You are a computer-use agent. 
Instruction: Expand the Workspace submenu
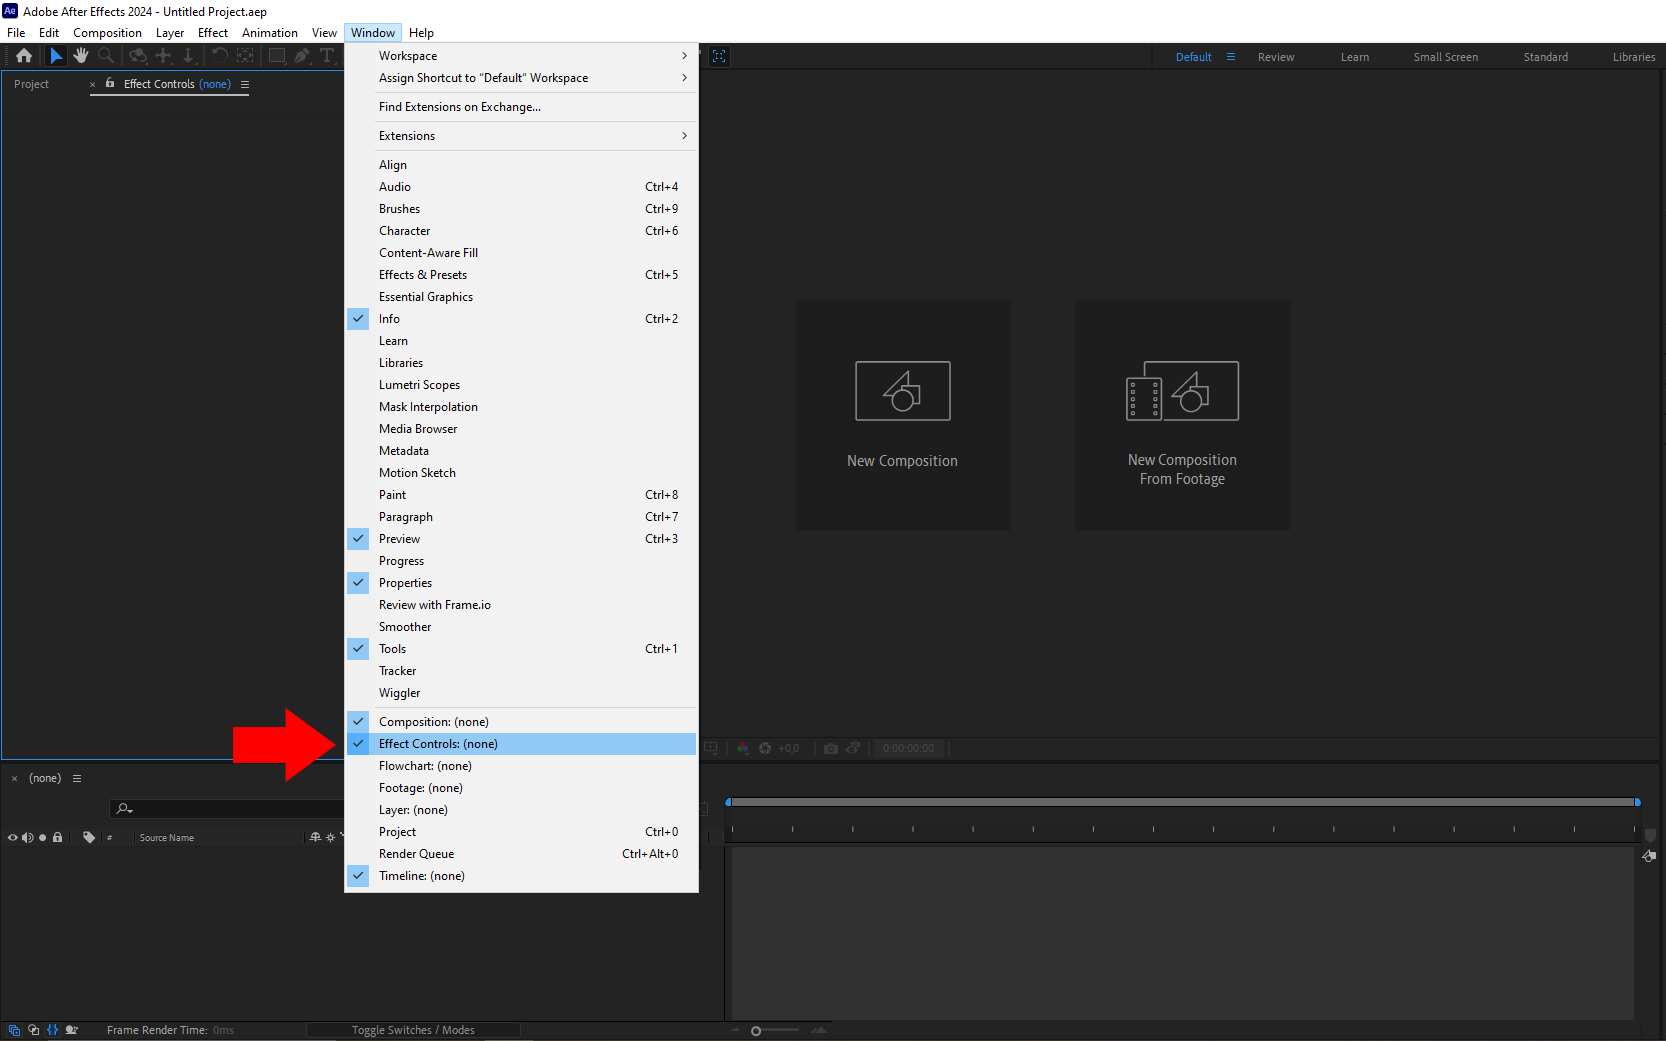tap(684, 55)
